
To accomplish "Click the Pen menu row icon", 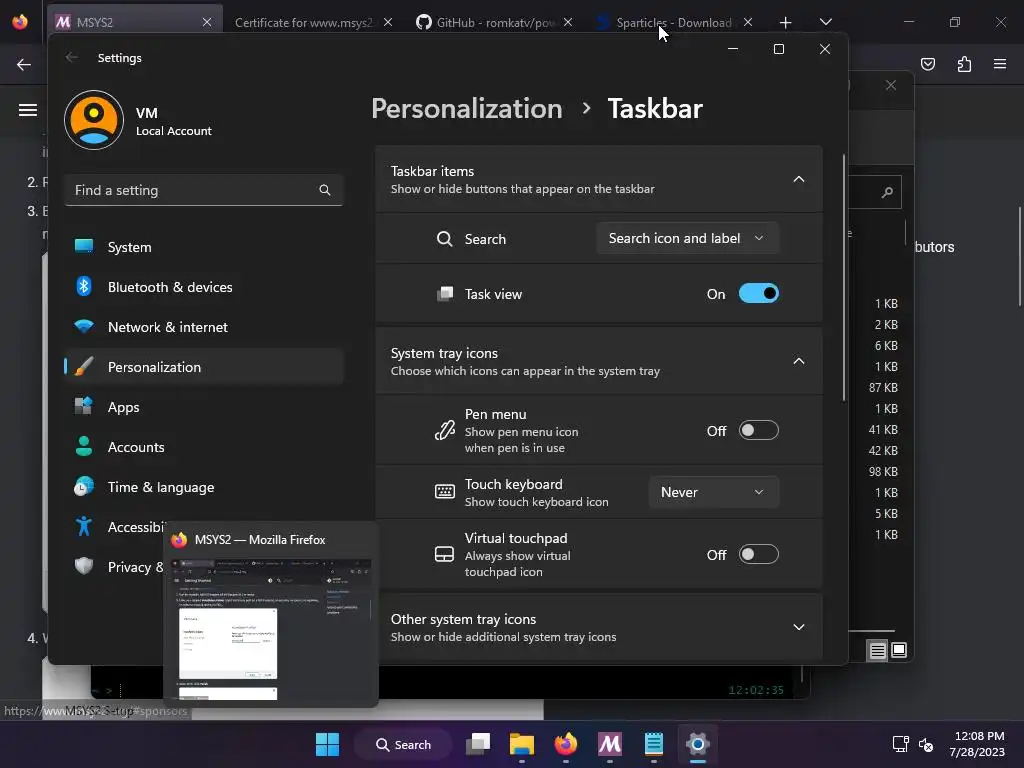I will [445, 430].
